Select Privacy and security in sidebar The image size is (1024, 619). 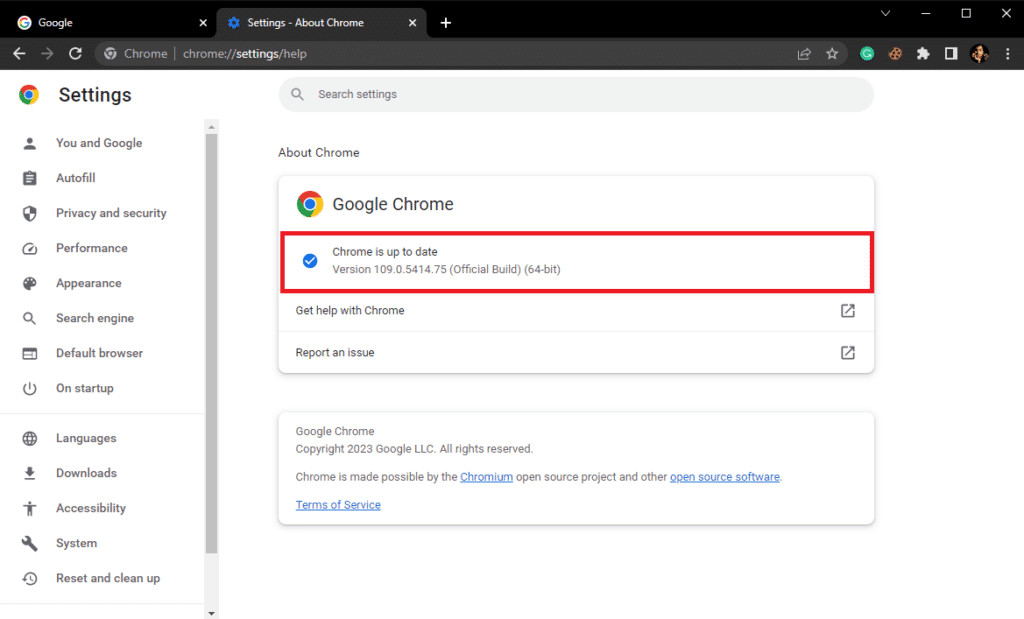point(111,213)
